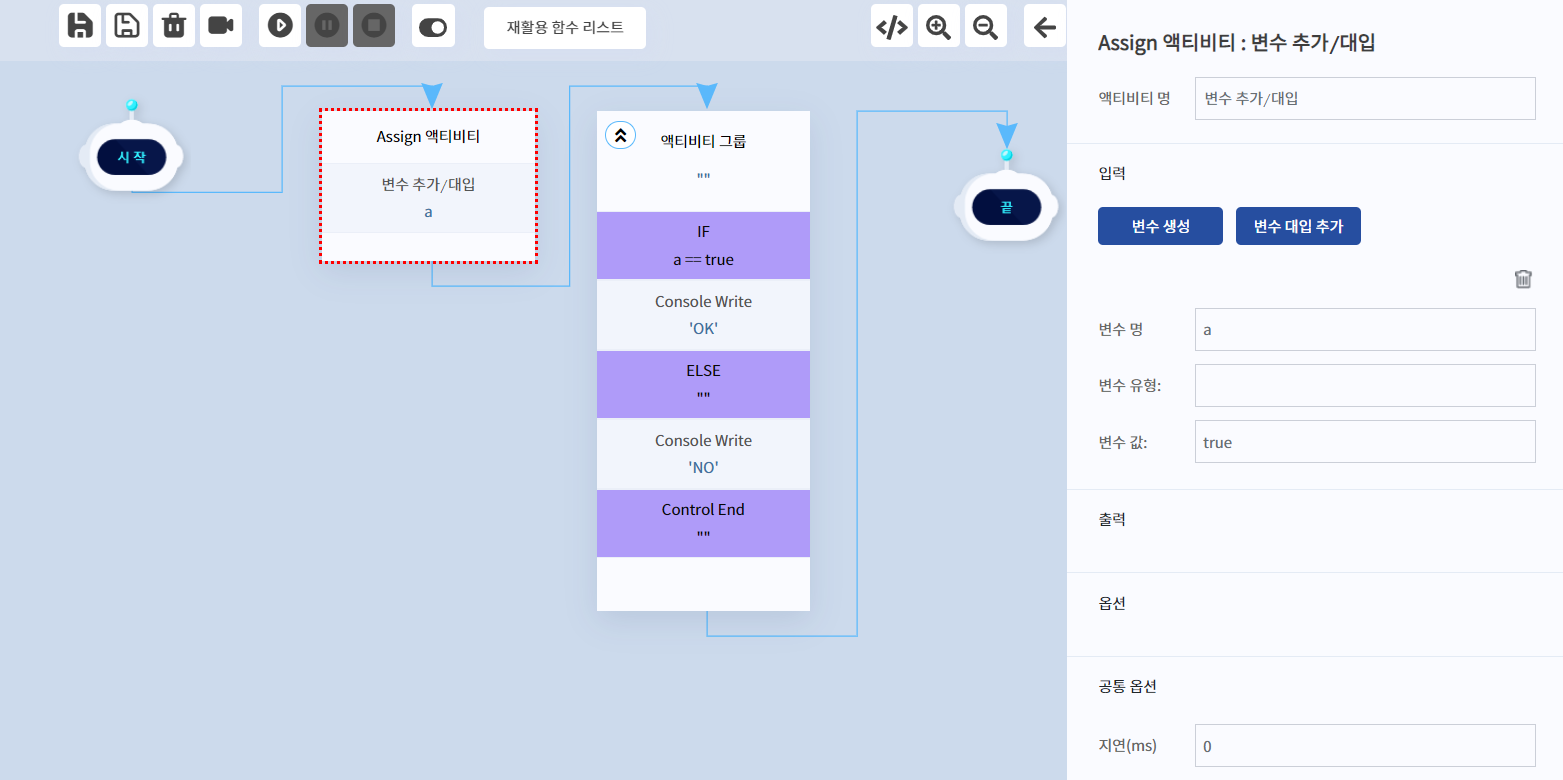Image resolution: width=1563 pixels, height=780 pixels.
Task: Select the 시작 start node
Action: pyautogui.click(x=131, y=157)
